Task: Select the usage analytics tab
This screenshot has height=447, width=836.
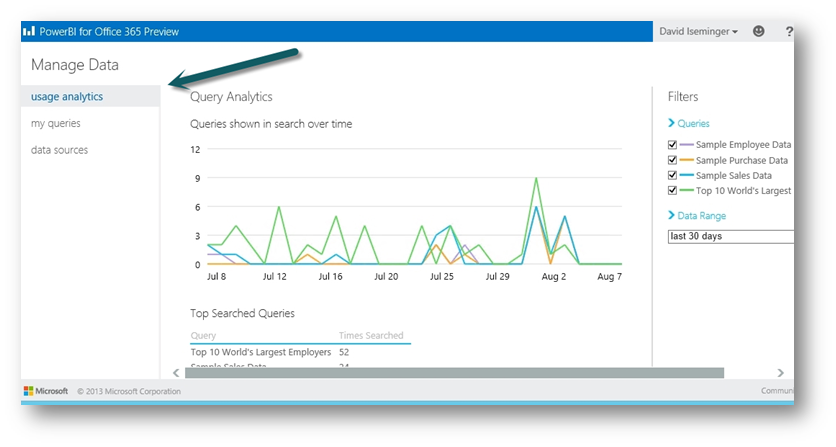Action: point(91,96)
